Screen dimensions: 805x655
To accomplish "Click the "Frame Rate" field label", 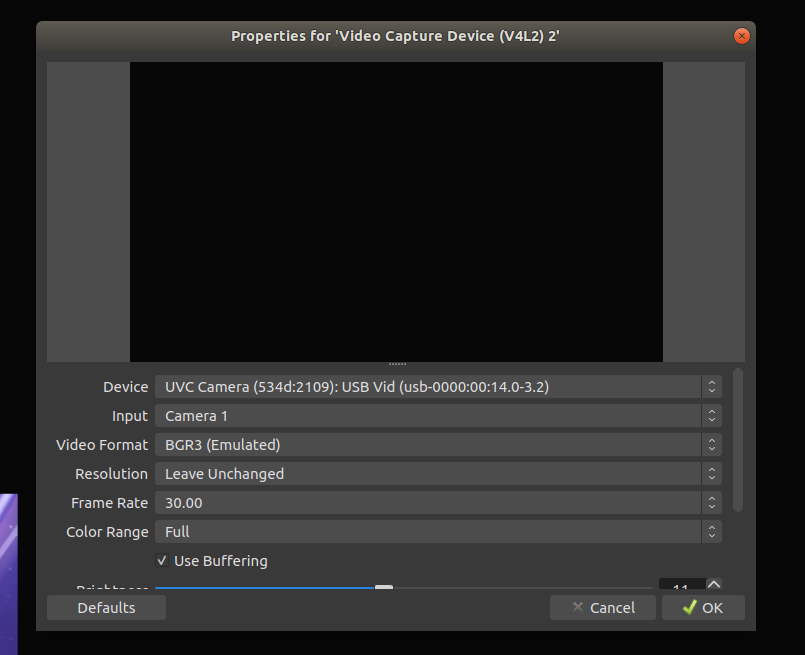I will click(109, 503).
